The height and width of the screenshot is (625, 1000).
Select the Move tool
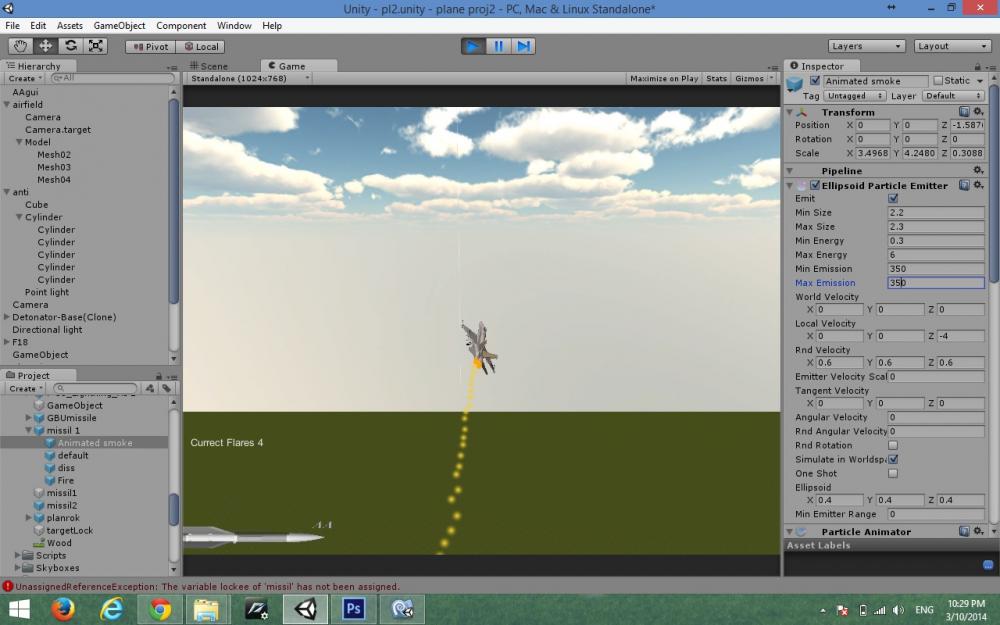(45, 46)
